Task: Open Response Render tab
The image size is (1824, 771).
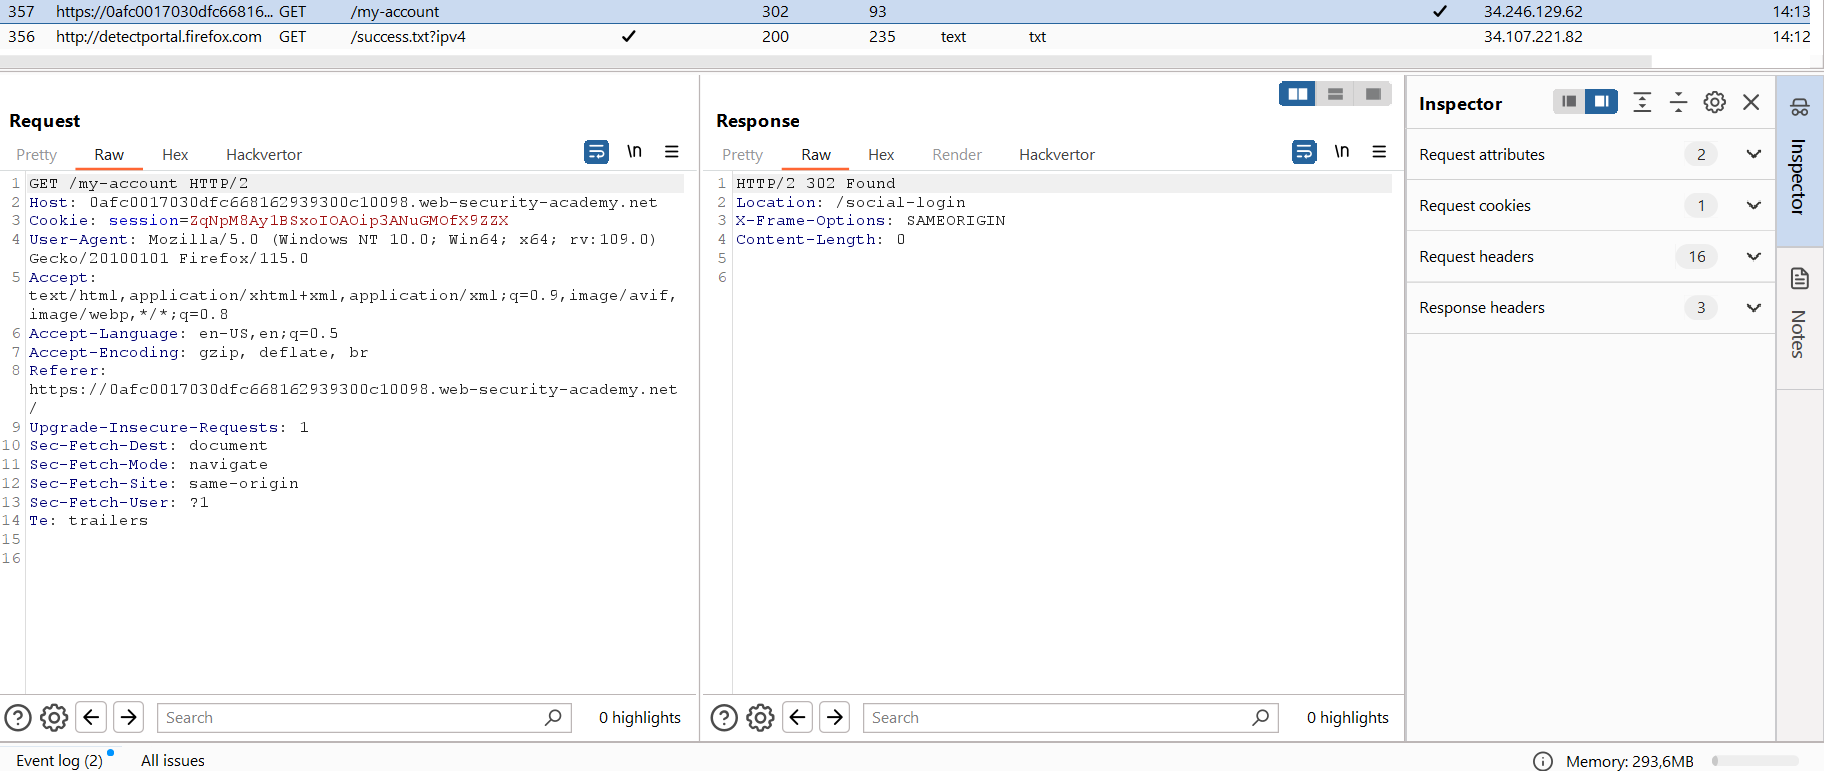Action: [x=957, y=154]
